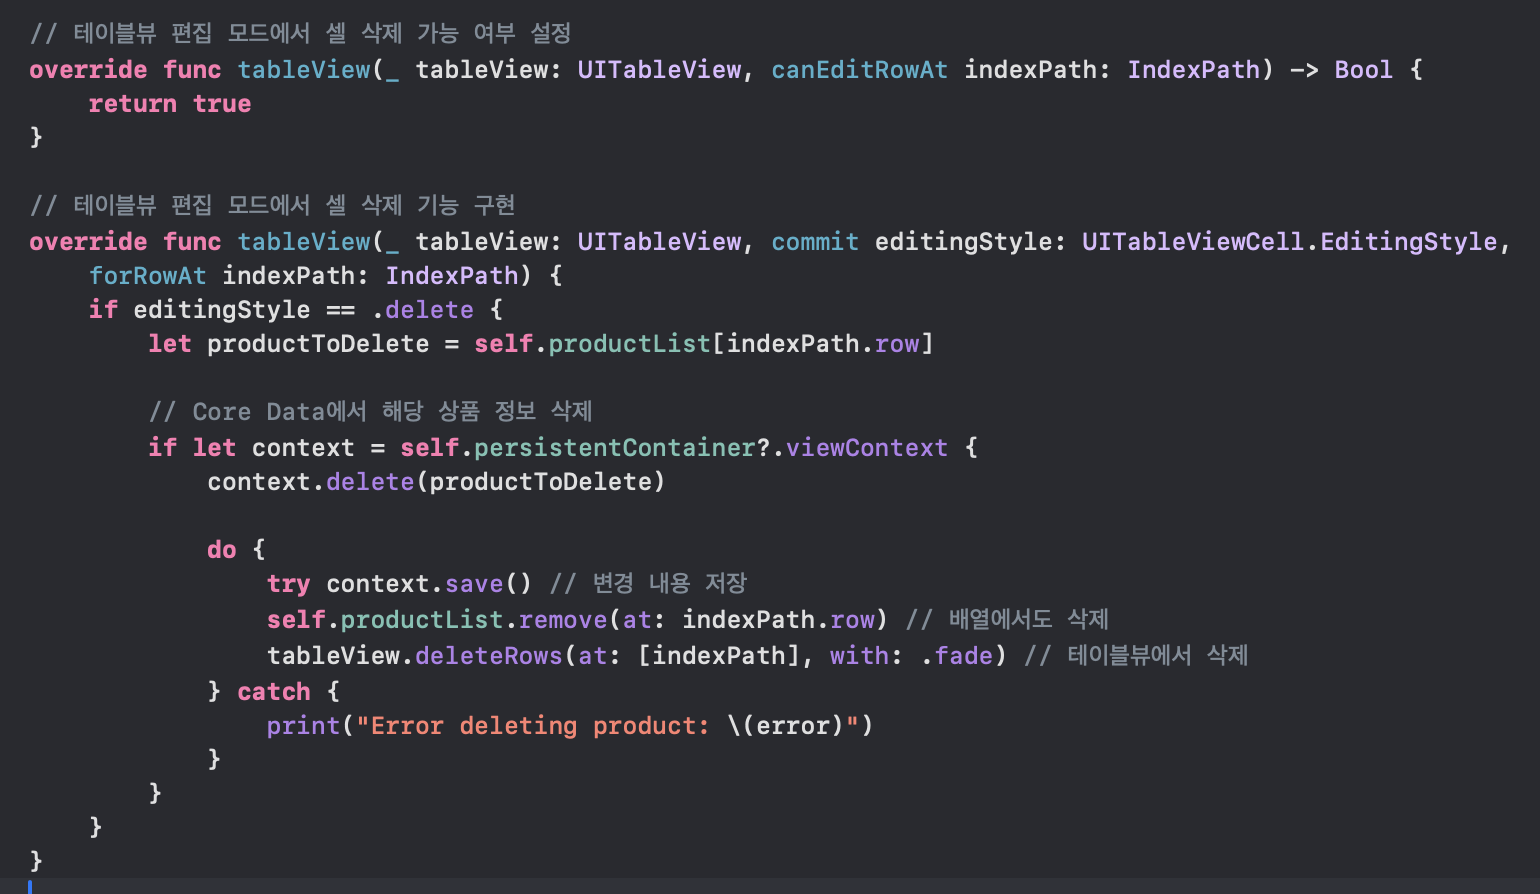Click persistentContainer property name
This screenshot has height=894, width=1540.
[614, 448]
